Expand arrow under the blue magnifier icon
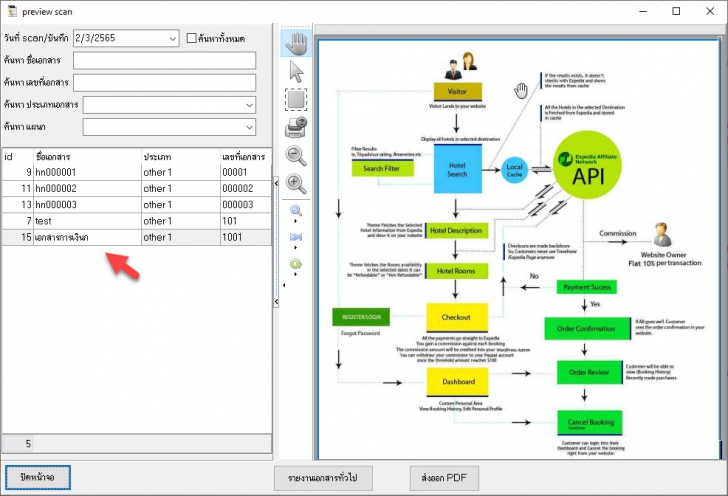Screen dimensions: 728x496 296,221
